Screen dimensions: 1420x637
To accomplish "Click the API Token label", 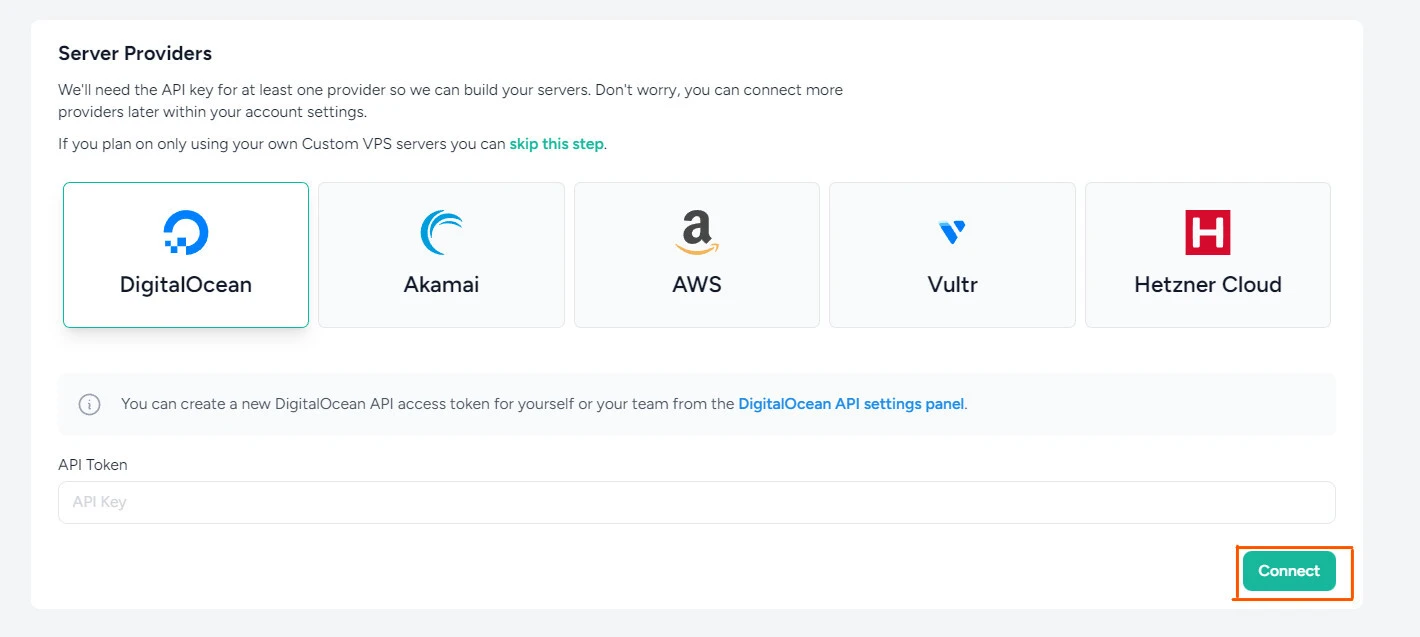I will pyautogui.click(x=92, y=464).
